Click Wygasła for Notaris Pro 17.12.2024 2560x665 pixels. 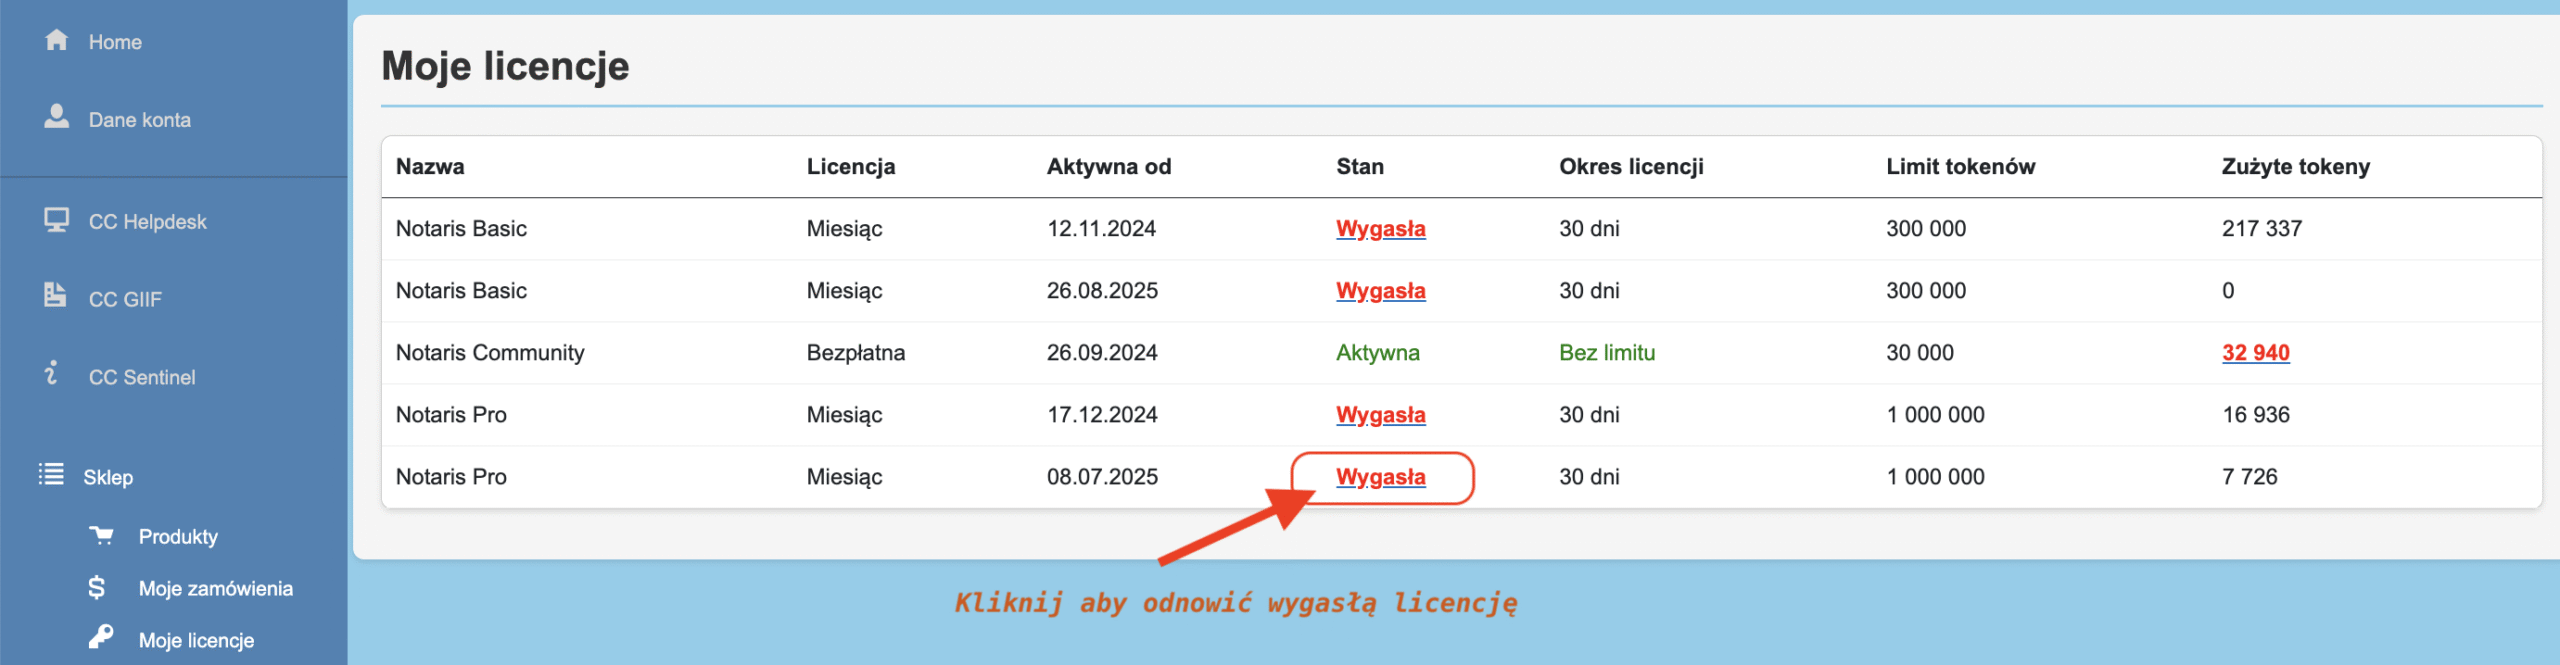tap(1380, 415)
